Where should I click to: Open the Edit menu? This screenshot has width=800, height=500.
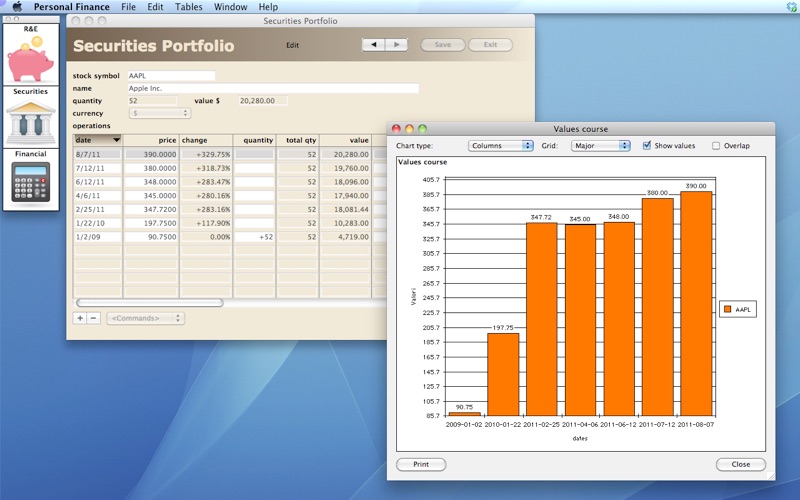[x=155, y=7]
